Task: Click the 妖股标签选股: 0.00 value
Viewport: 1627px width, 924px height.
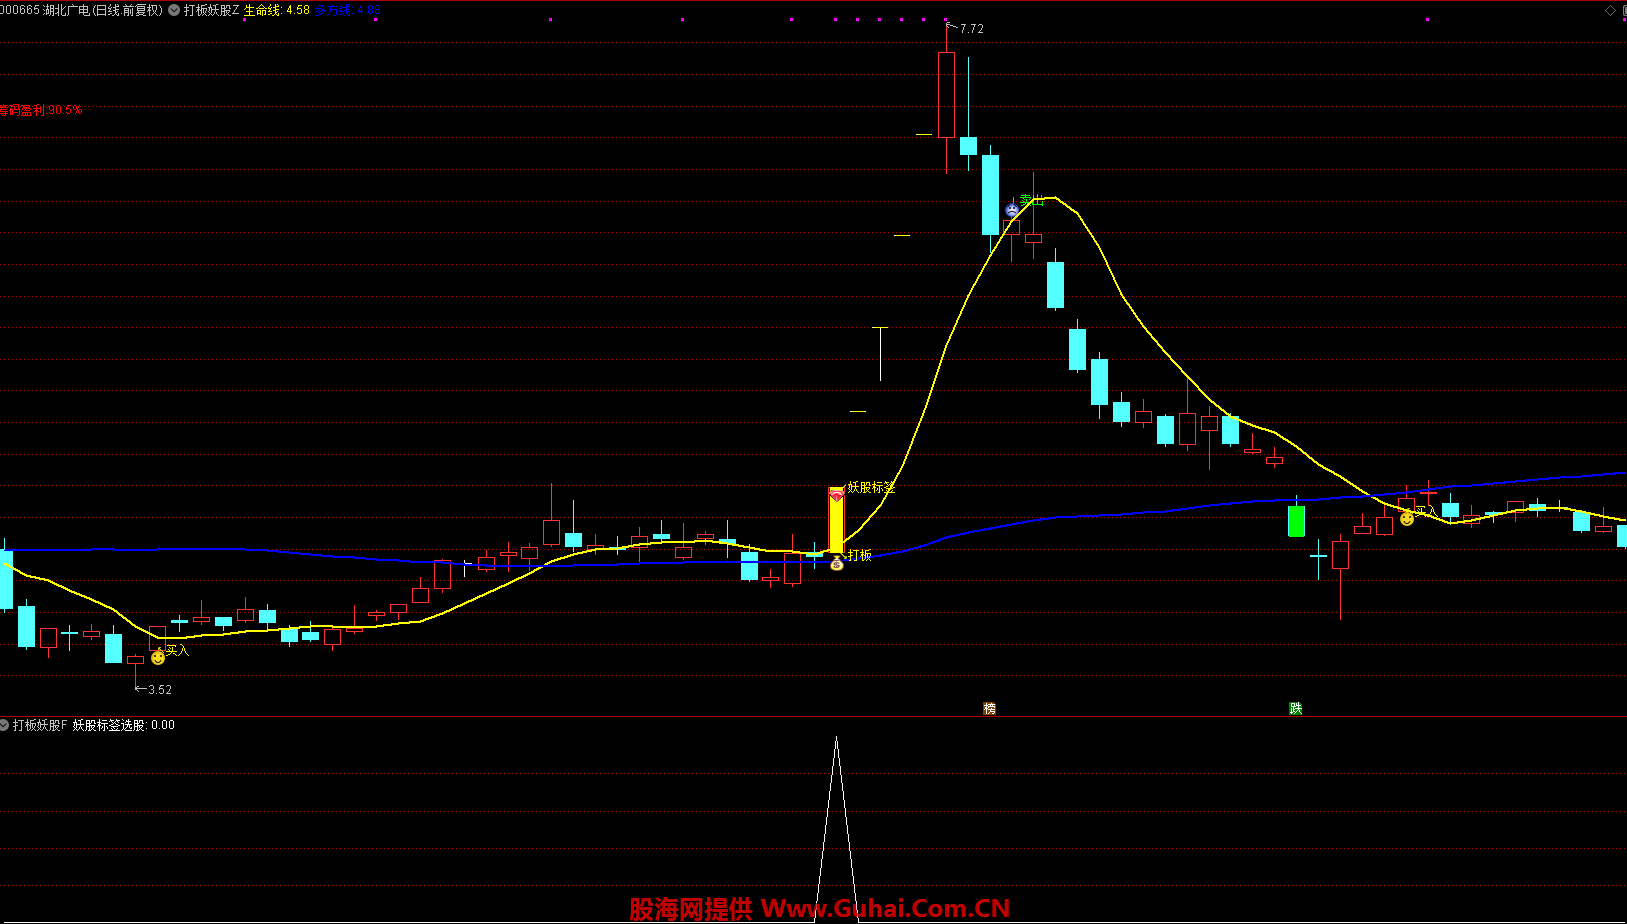Action: point(124,725)
